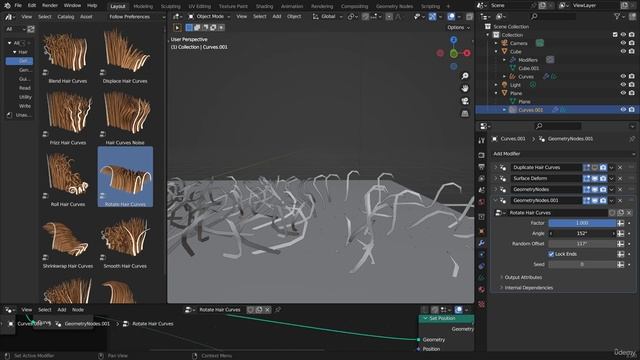
Task: Open the Add Modifier dropdown
Action: pyautogui.click(x=564, y=153)
